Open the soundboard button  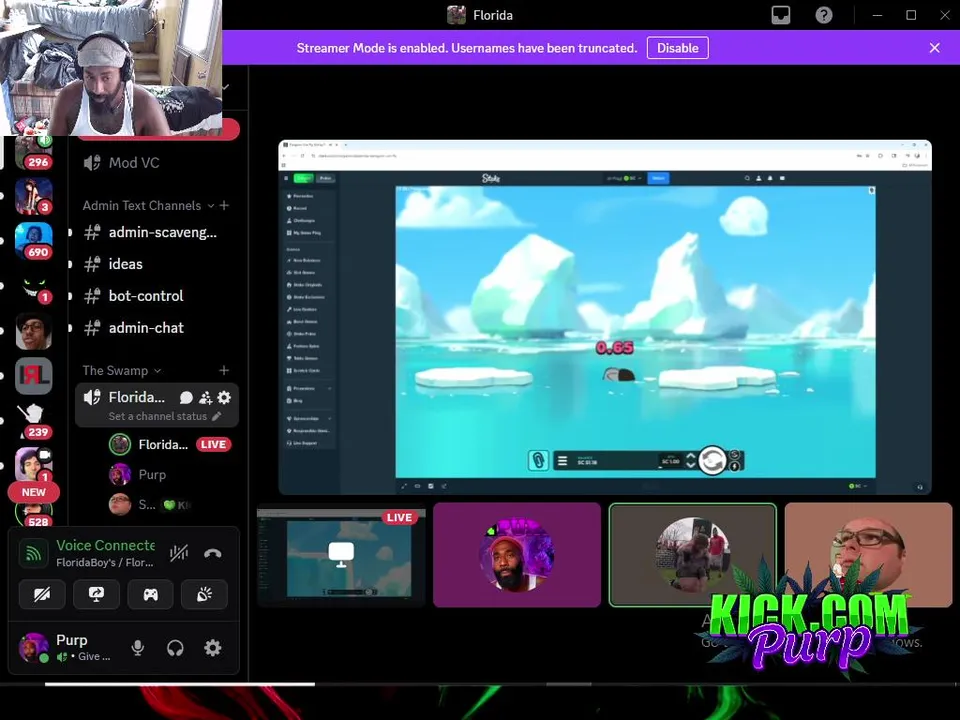[204, 594]
